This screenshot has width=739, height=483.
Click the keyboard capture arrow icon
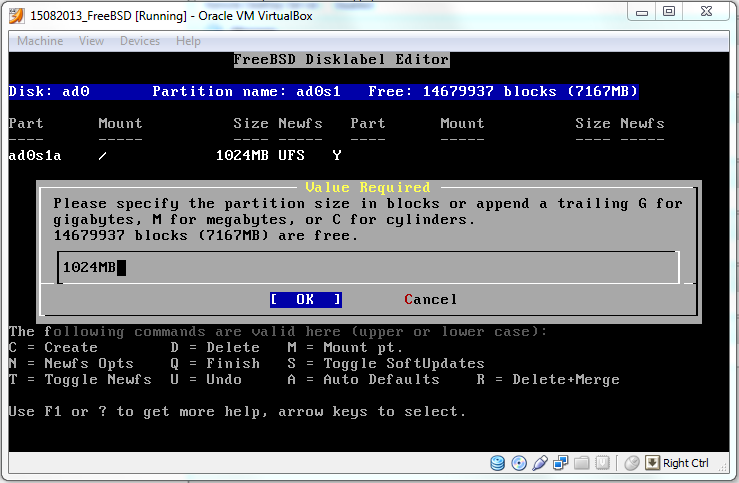(652, 463)
